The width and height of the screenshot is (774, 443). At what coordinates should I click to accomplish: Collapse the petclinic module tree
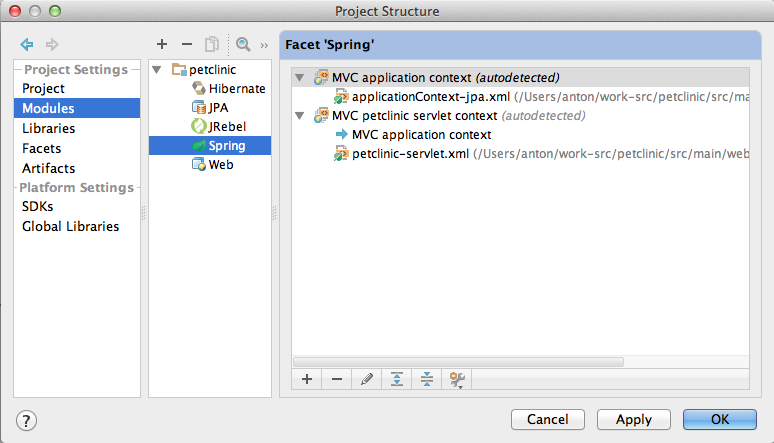tap(157, 70)
